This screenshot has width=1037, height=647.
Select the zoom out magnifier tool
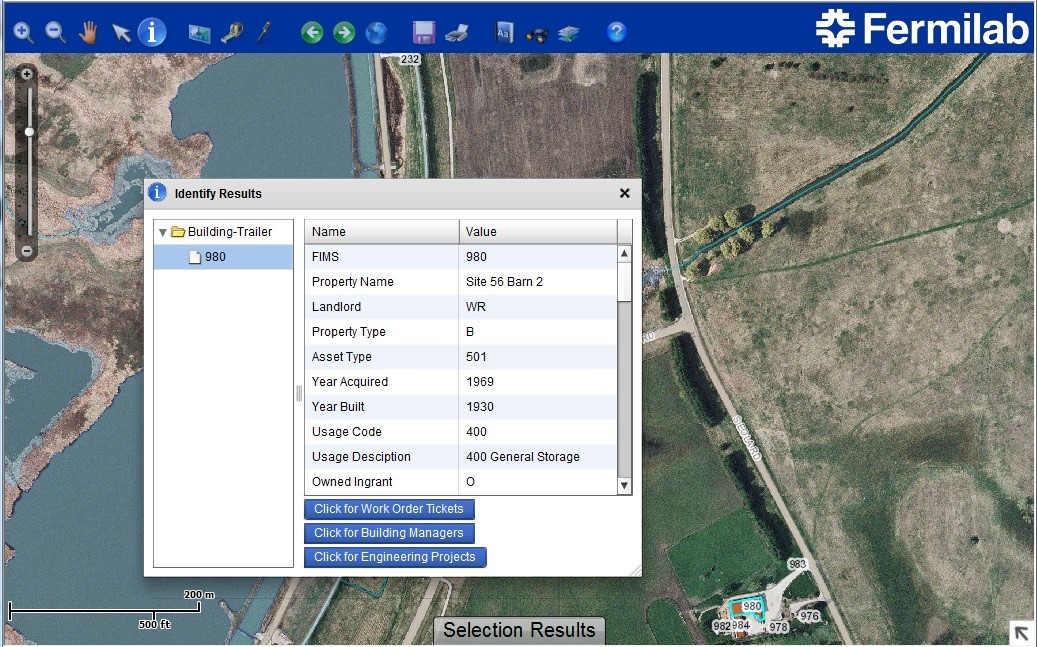[x=56, y=33]
